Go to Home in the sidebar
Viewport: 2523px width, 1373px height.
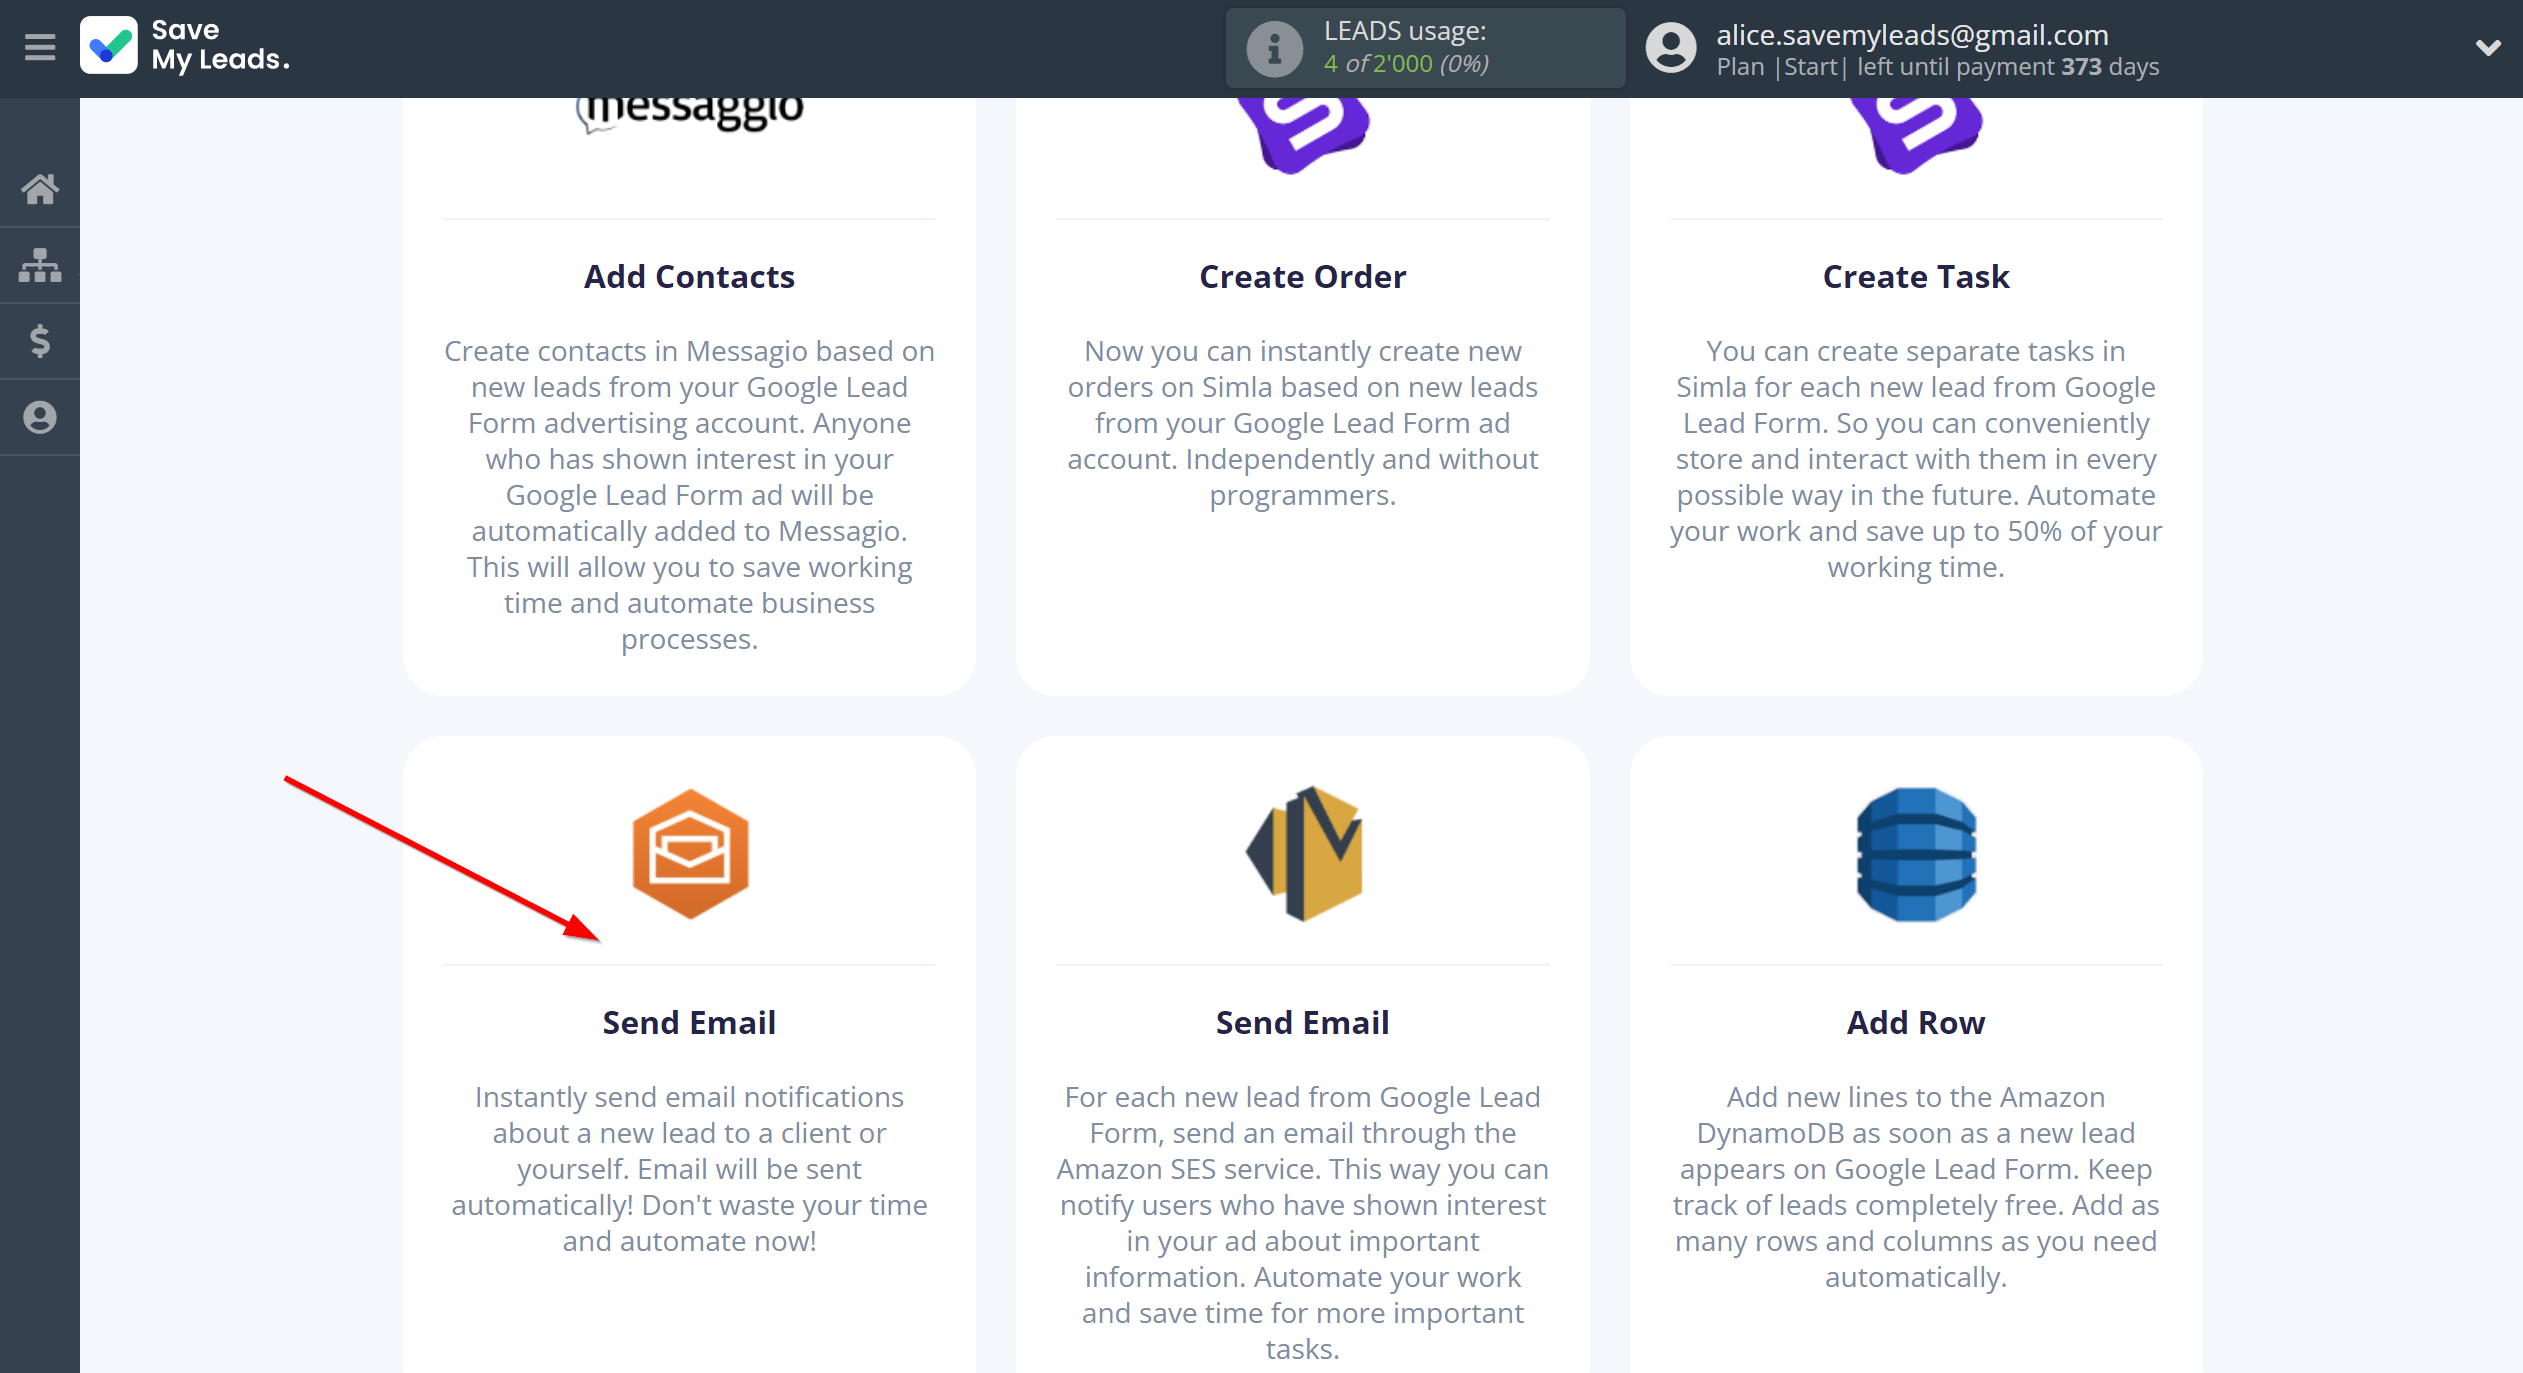coord(40,188)
